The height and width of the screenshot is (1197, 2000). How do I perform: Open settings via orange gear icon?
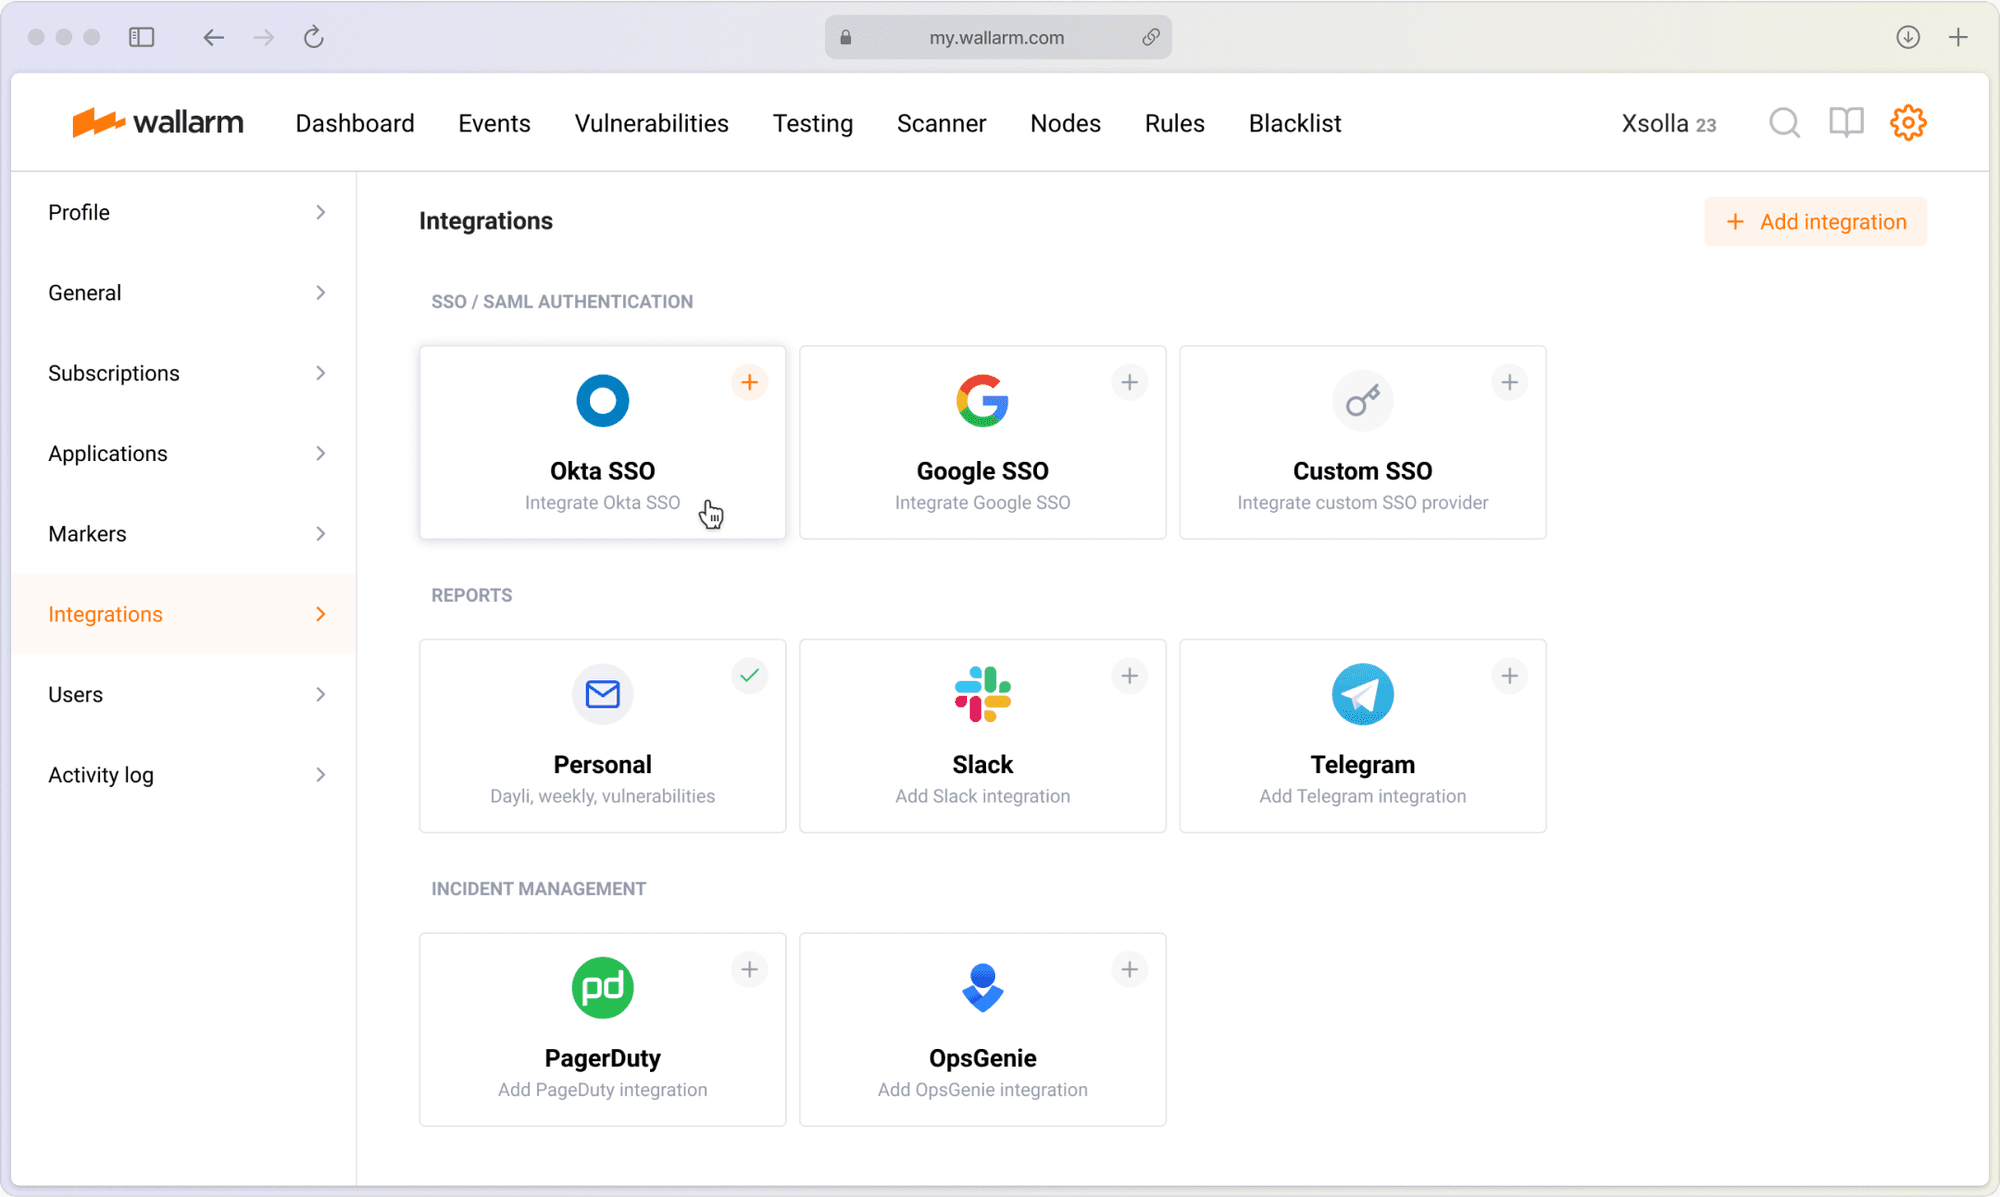click(1907, 123)
